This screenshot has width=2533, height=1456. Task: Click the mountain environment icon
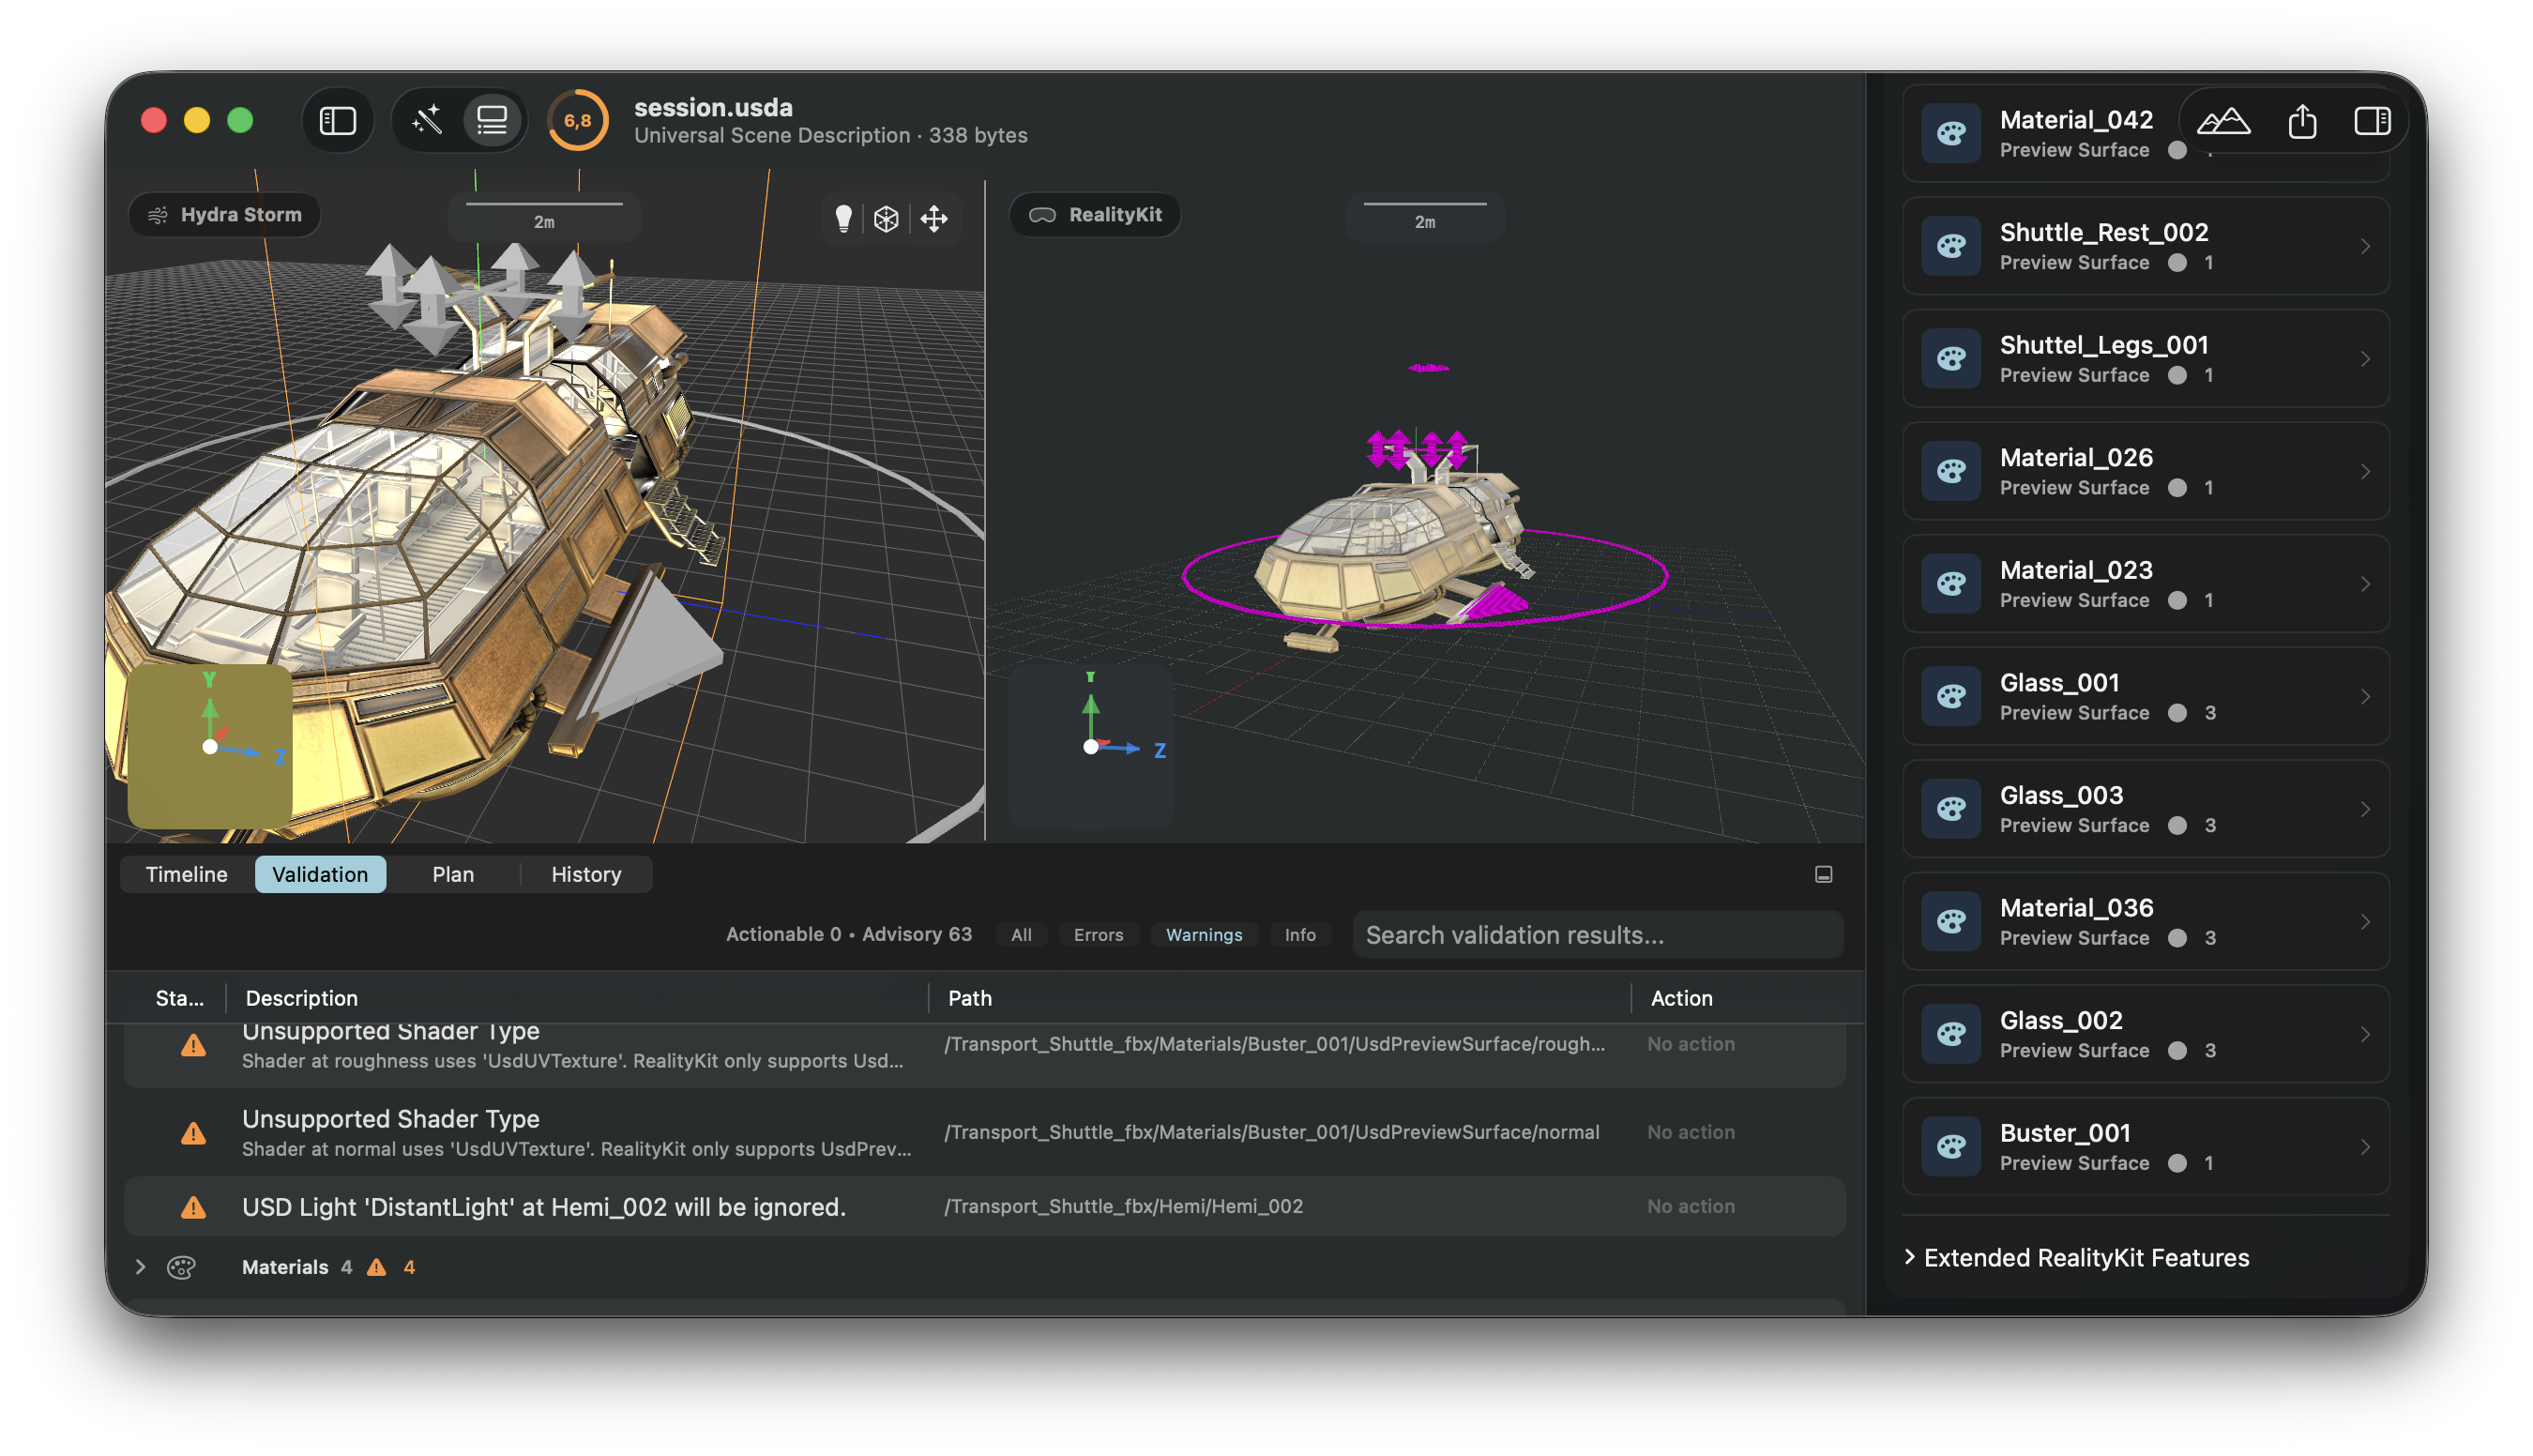2223,121
